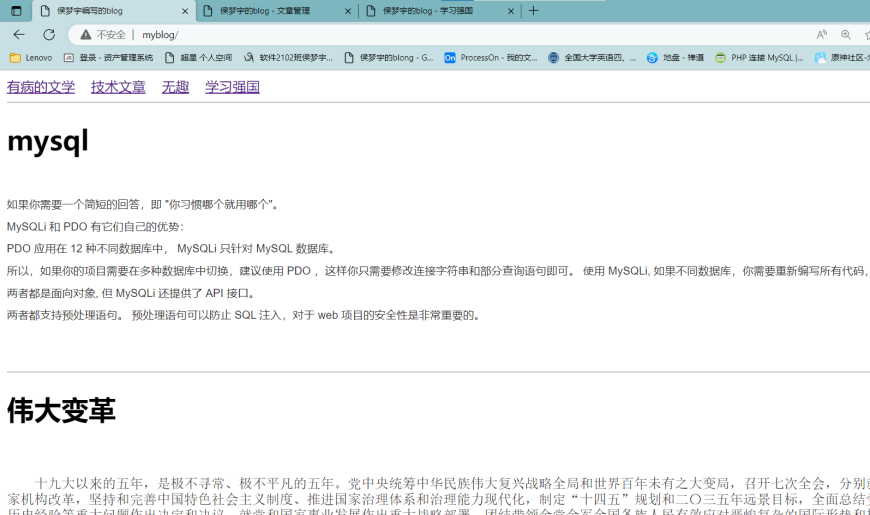Viewport: 870px width, 515px height.
Task: Open the 技术文章 category link
Action: point(118,87)
